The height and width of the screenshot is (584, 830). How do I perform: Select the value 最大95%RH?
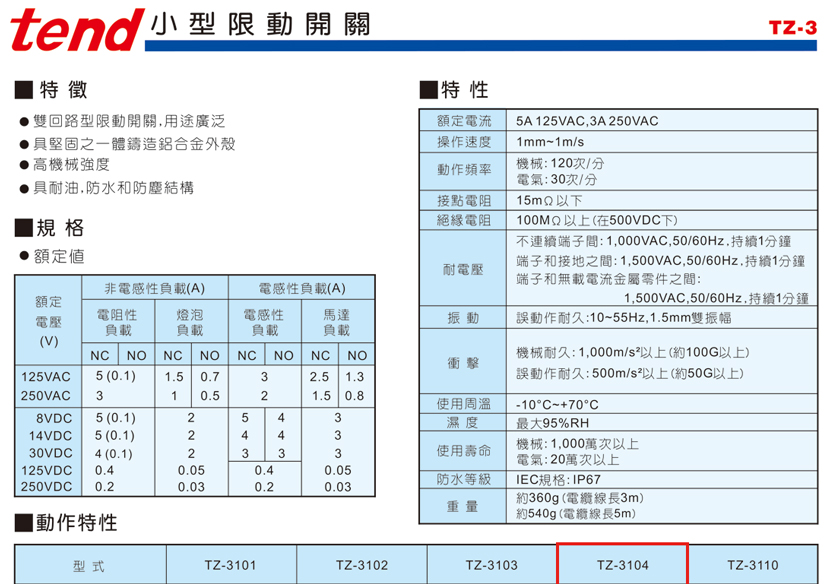[x=553, y=423]
